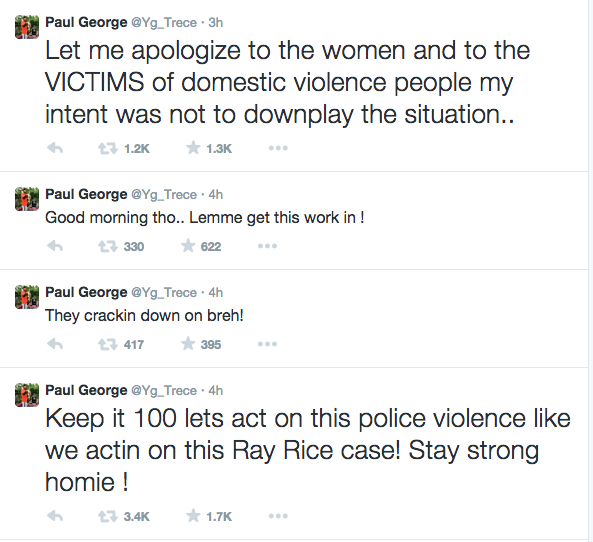Favorite the tweet with 1.3K stars
The height and width of the screenshot is (542, 593).
click(193, 148)
